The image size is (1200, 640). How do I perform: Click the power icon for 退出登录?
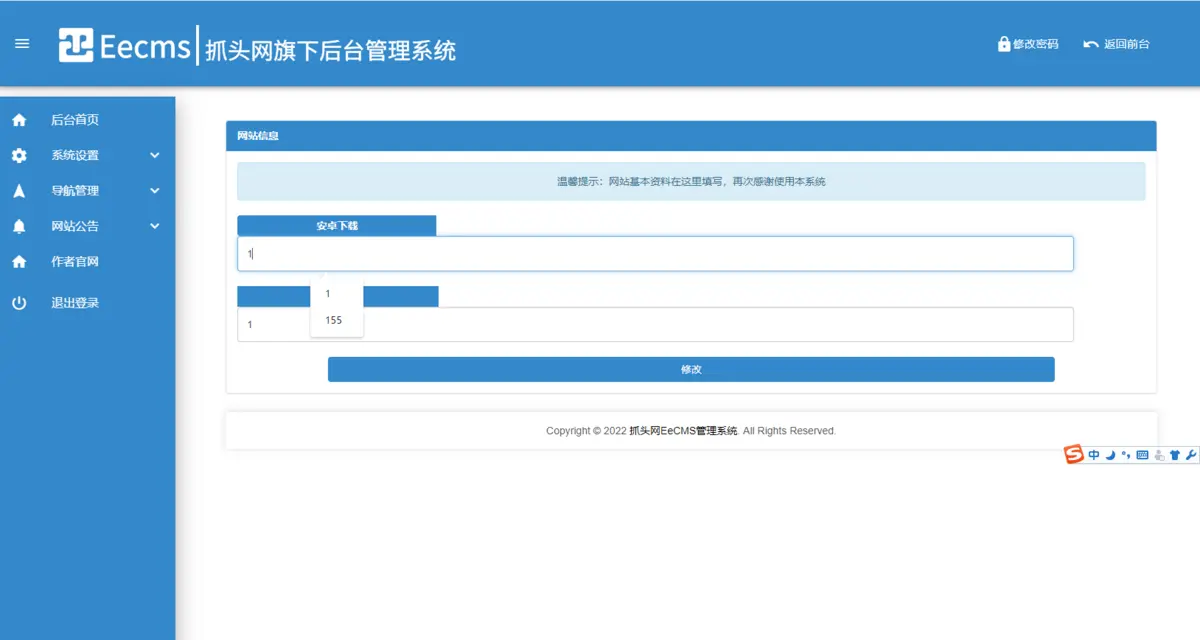coord(19,303)
